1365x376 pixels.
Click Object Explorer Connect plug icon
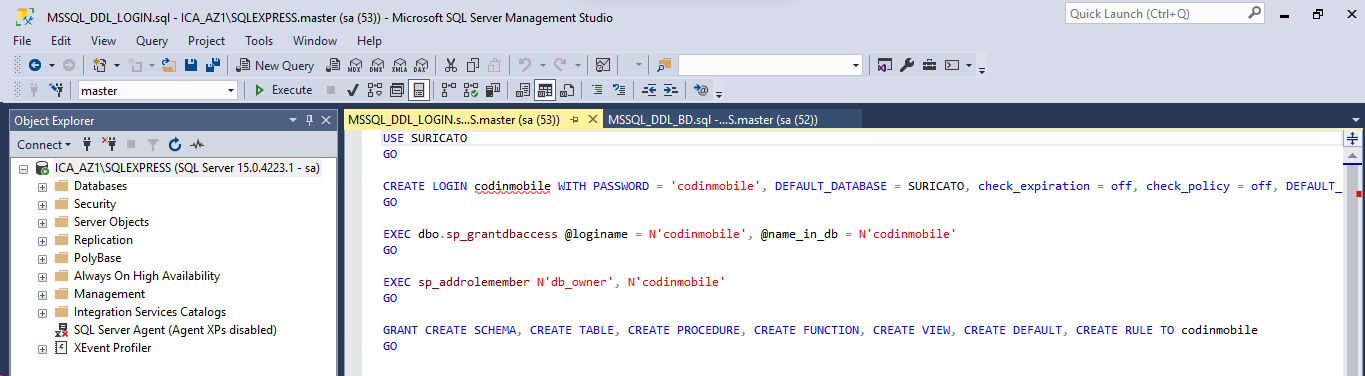tap(88, 144)
